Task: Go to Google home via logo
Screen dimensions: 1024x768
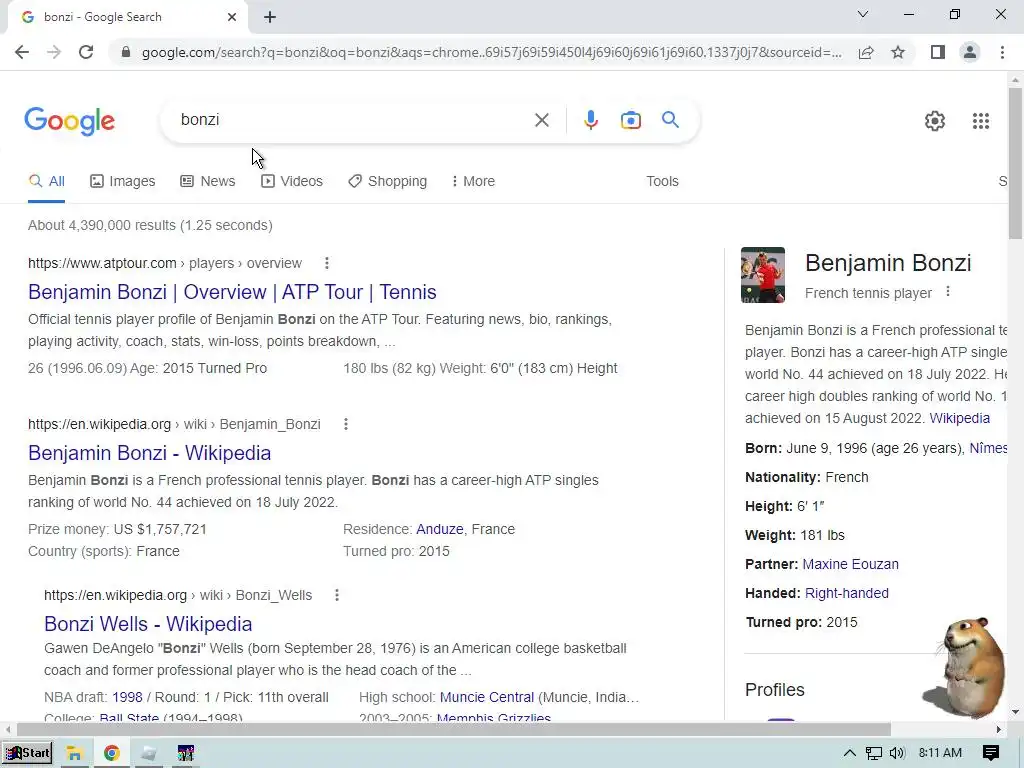Action: pyautogui.click(x=70, y=121)
